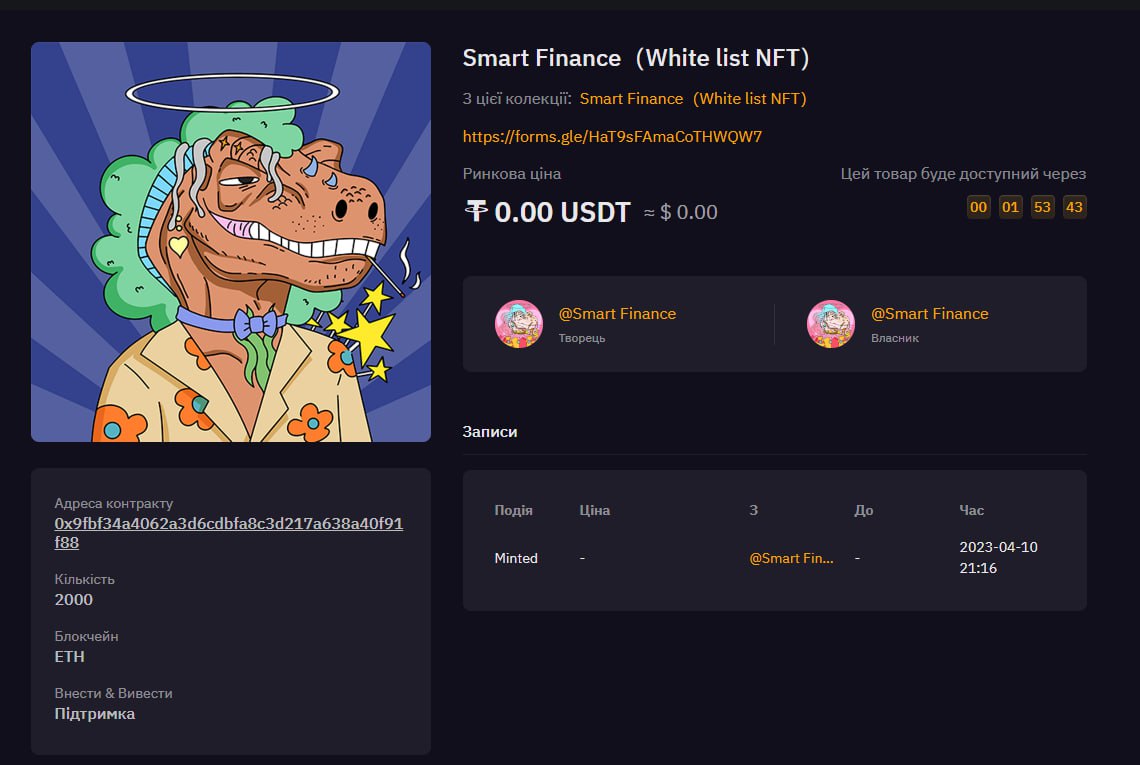Viewport: 1140px width, 765px height.
Task: Click the countdown box showing 43
Action: pos(1075,207)
